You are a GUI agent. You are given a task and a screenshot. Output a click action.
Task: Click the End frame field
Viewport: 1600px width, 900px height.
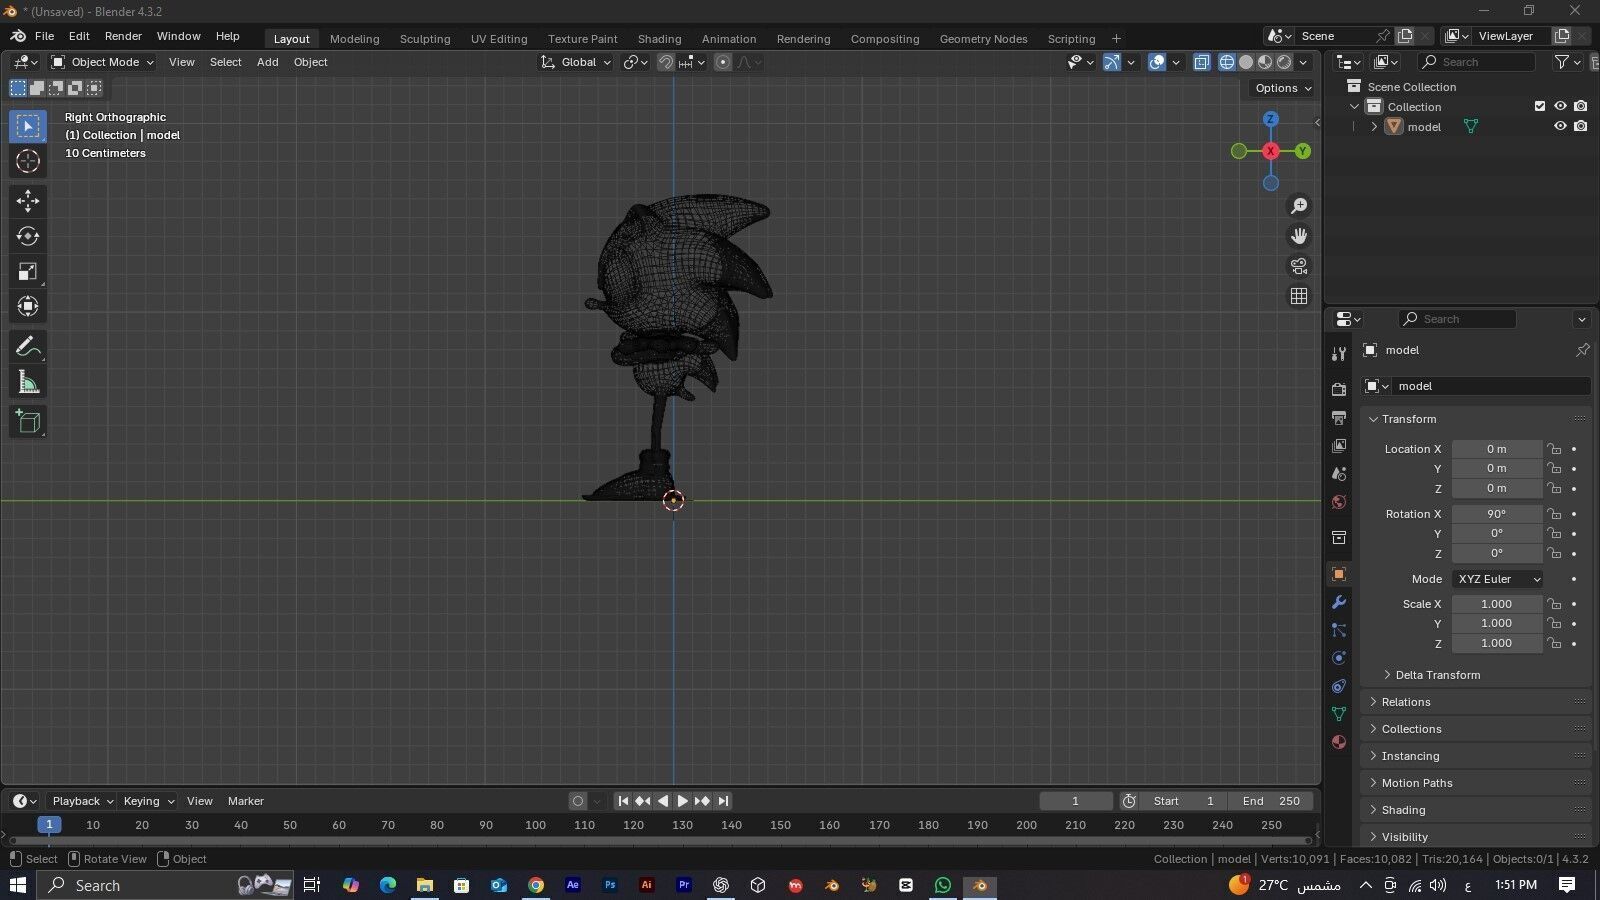1271,801
